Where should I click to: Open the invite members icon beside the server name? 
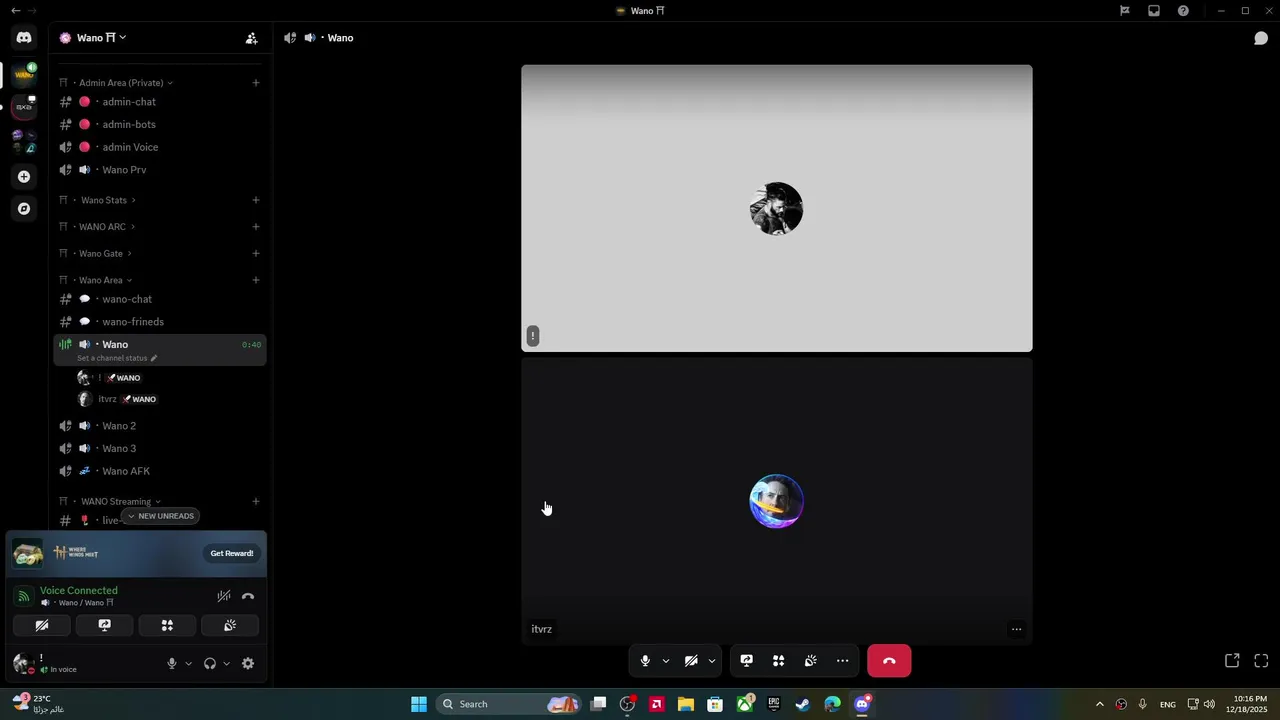coord(251,38)
